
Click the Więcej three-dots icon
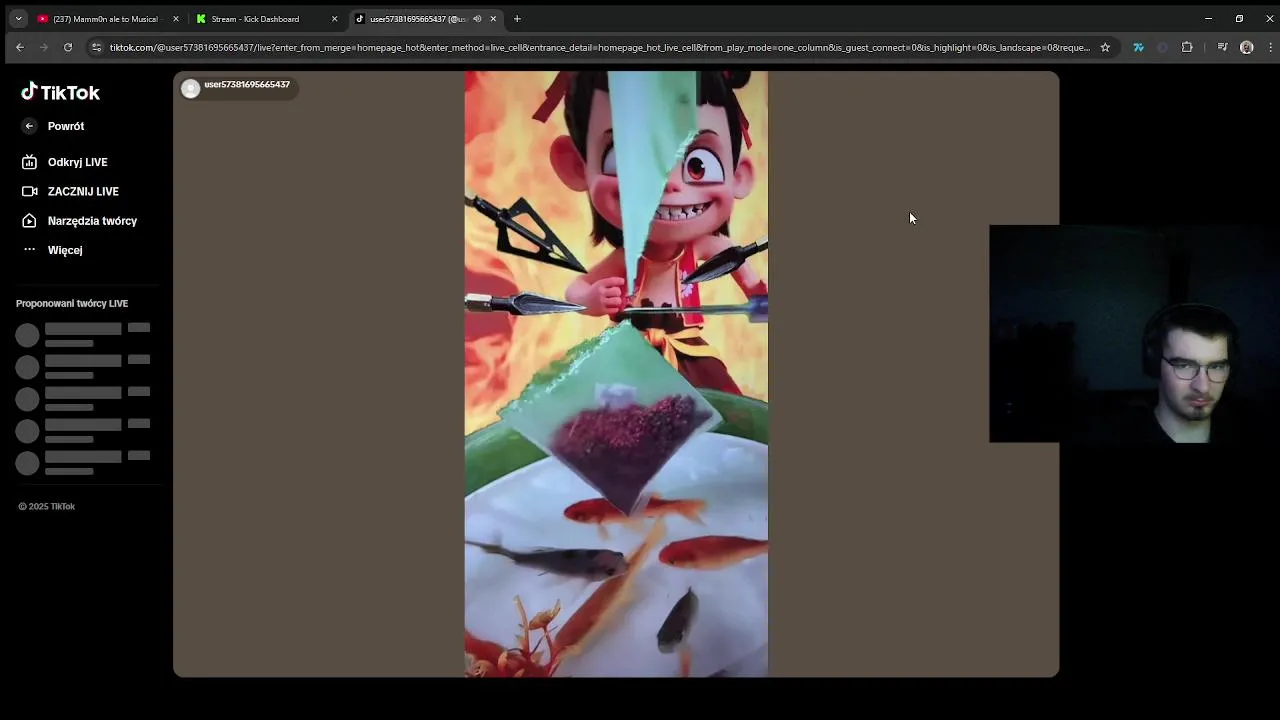click(29, 250)
